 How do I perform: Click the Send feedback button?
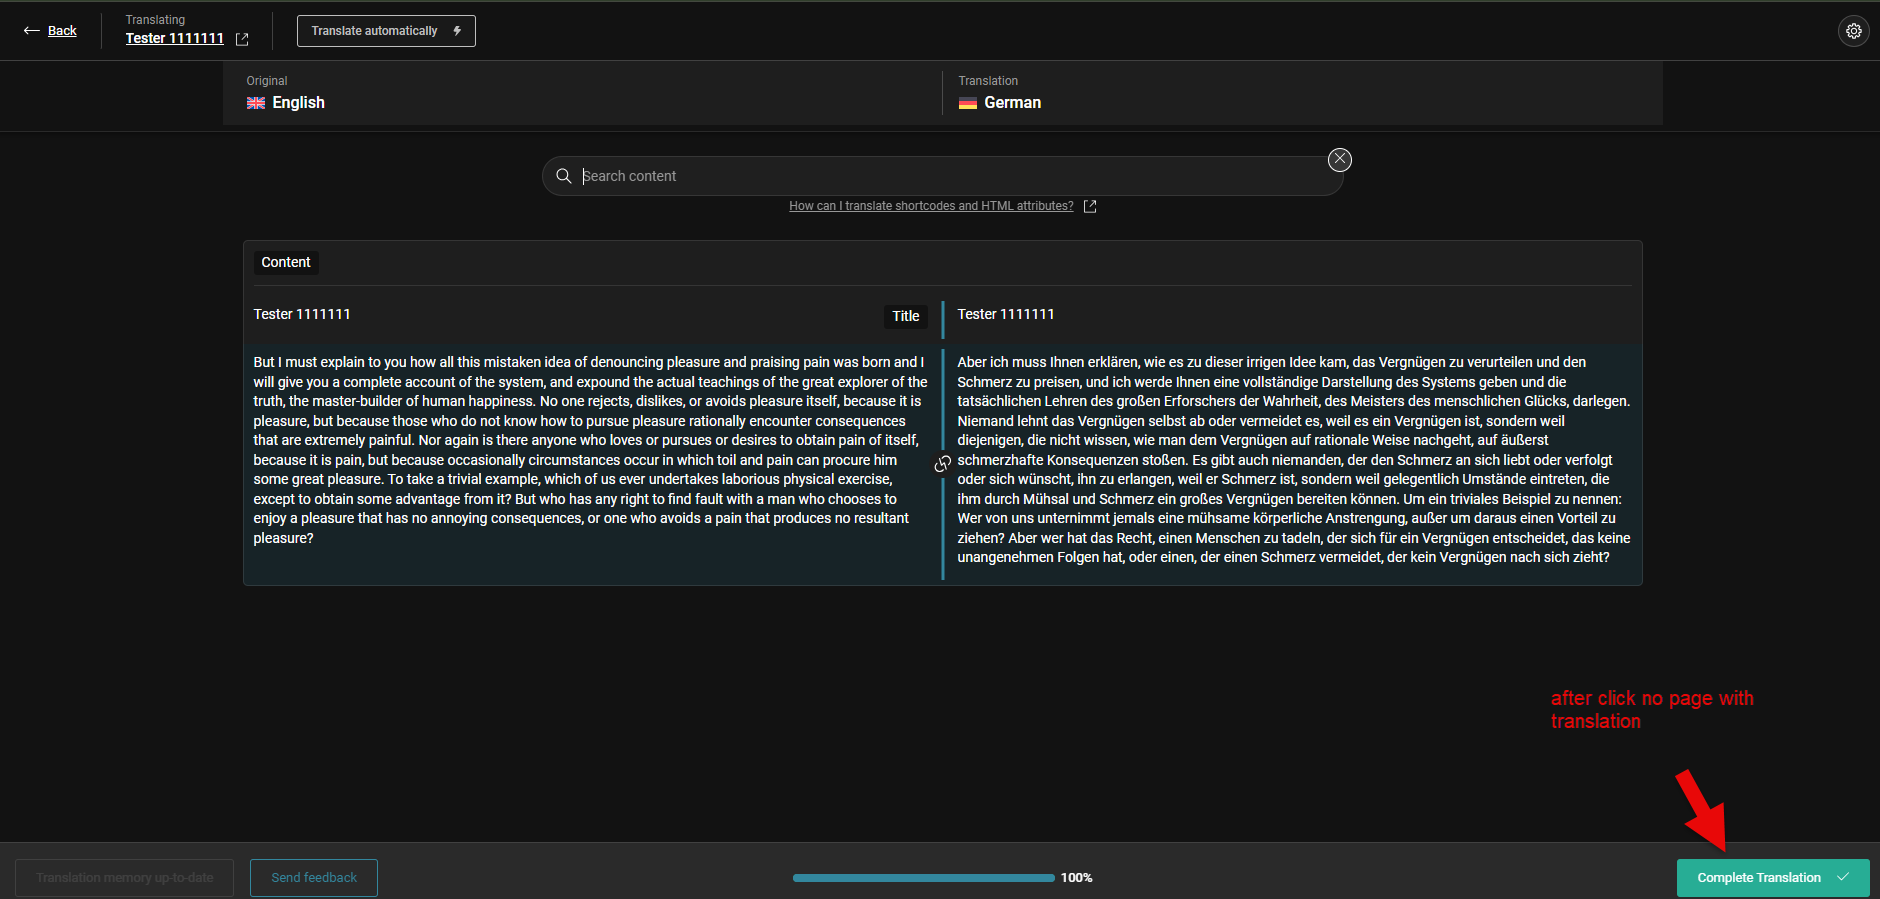click(314, 877)
